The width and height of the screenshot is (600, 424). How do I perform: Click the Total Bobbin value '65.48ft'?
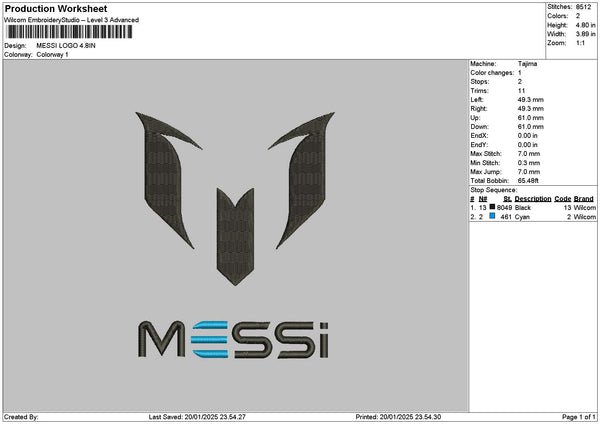[528, 181]
